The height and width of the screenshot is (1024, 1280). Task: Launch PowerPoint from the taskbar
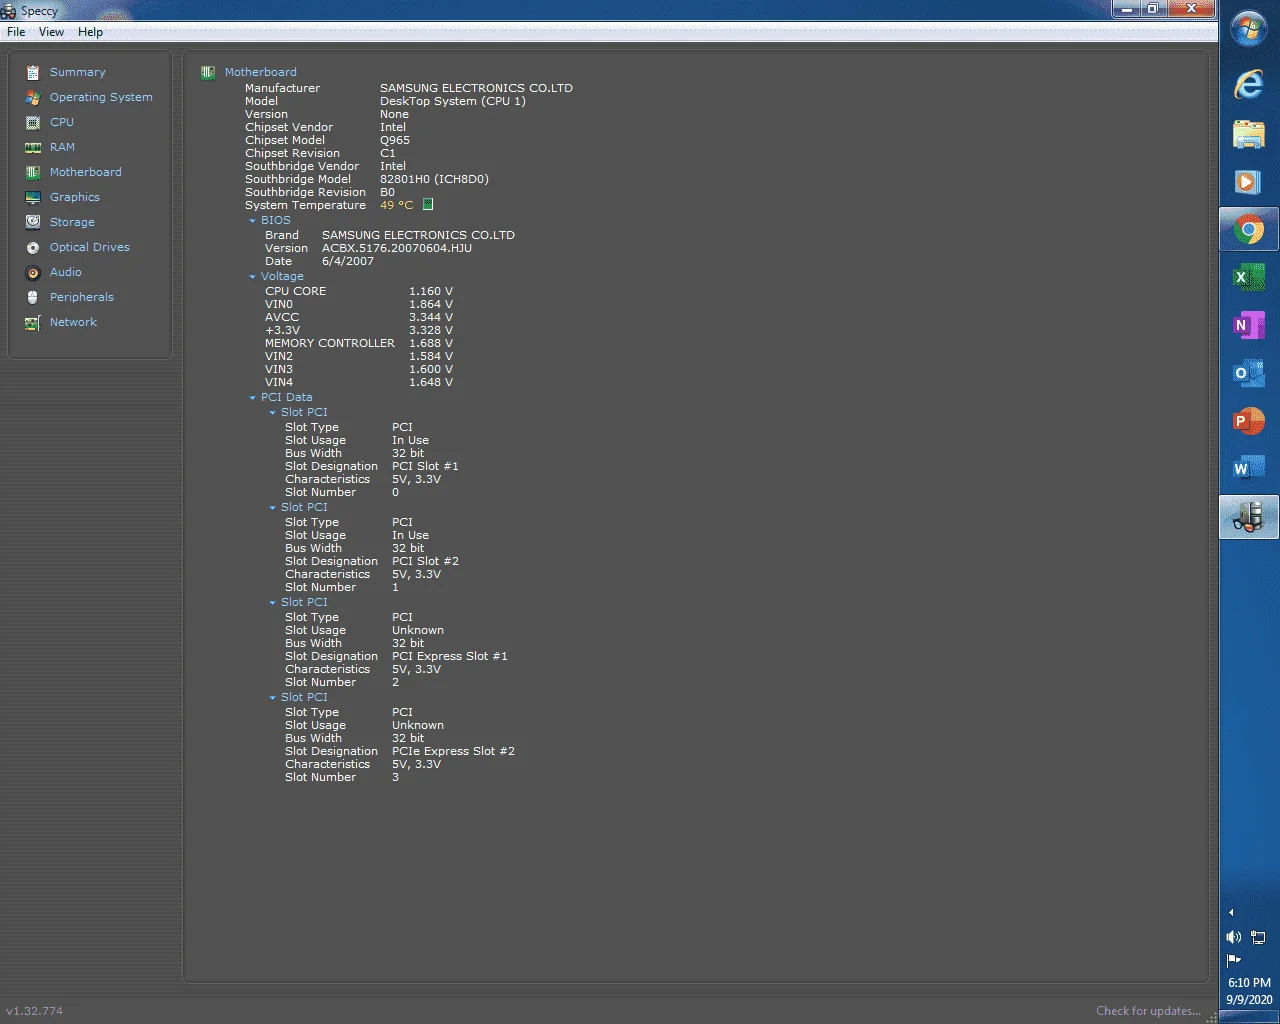[1249, 421]
